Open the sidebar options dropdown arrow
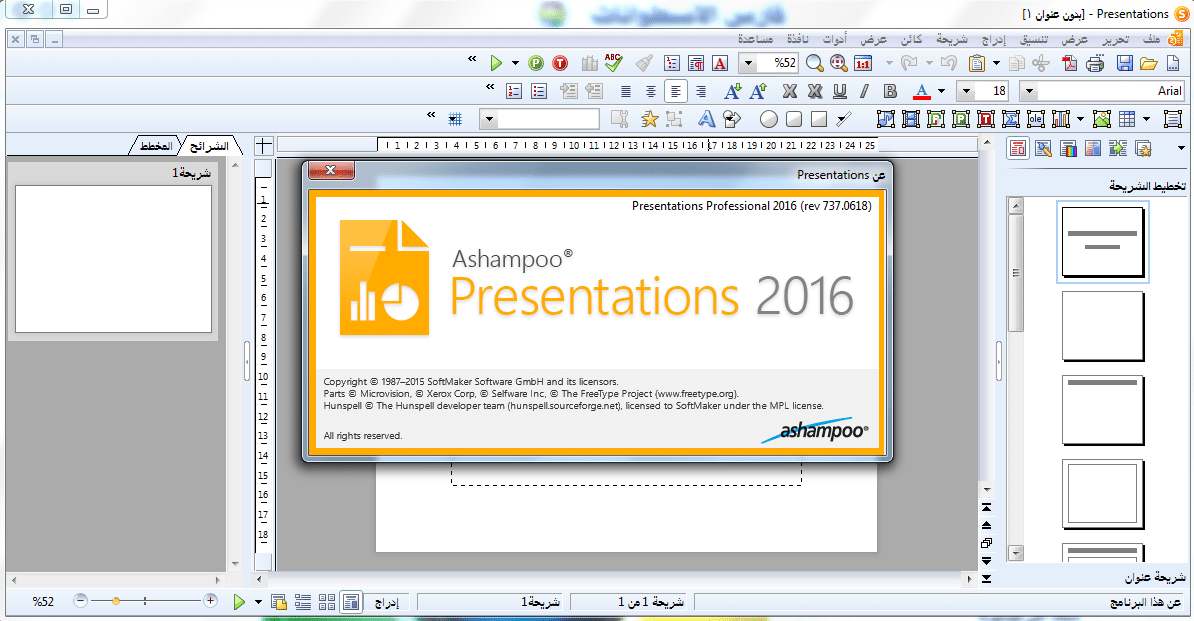 [1181, 148]
